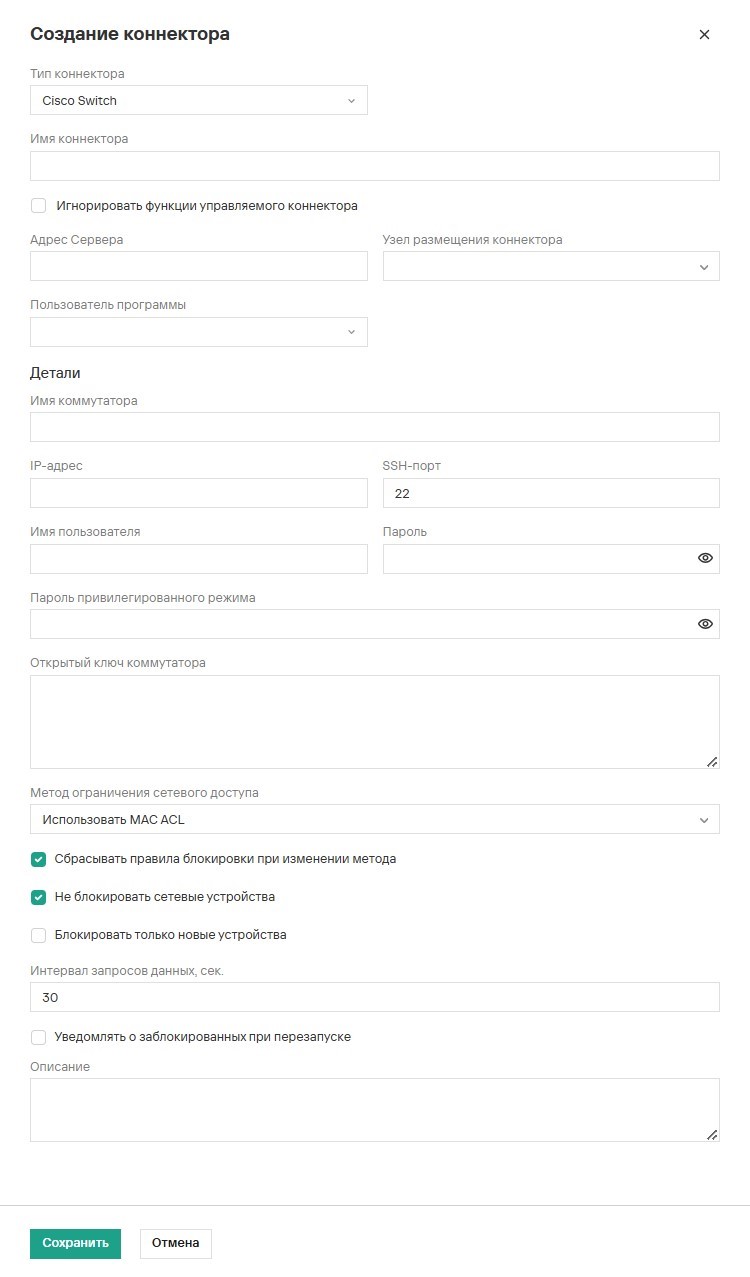Viewport: 750px width, 1277px height.
Task: Click the Имя коннектора input field
Action: click(x=375, y=166)
